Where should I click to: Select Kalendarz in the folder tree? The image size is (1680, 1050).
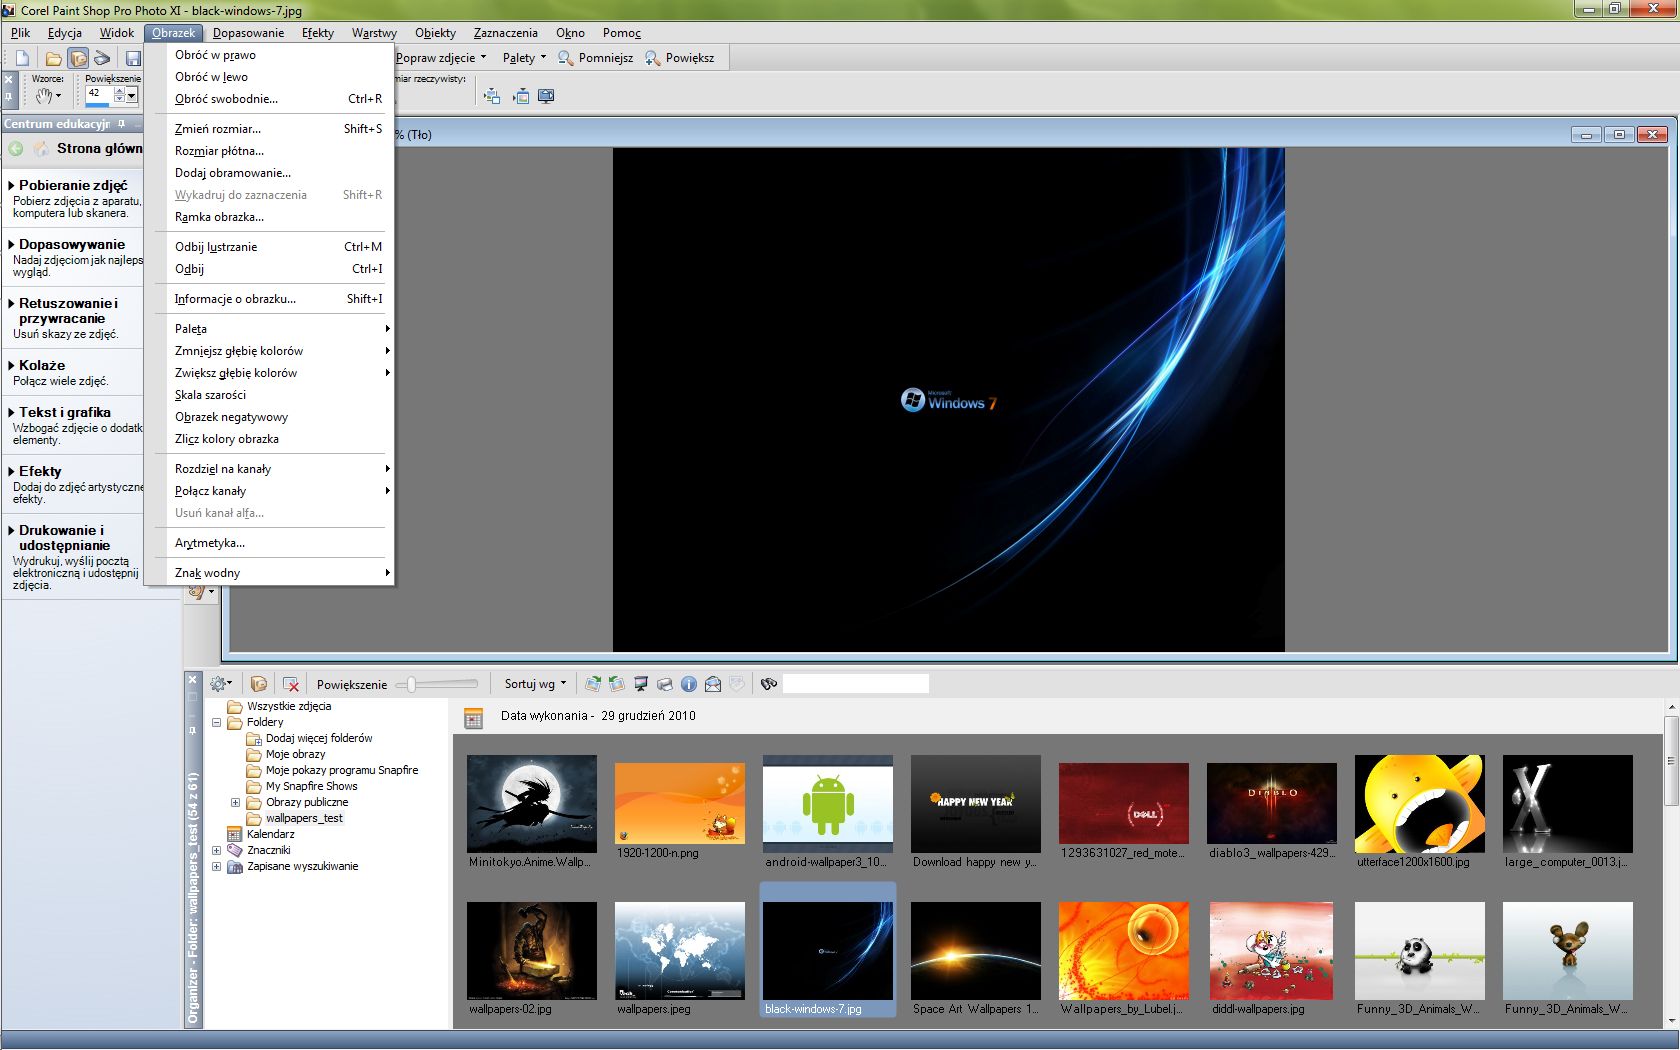tap(270, 834)
